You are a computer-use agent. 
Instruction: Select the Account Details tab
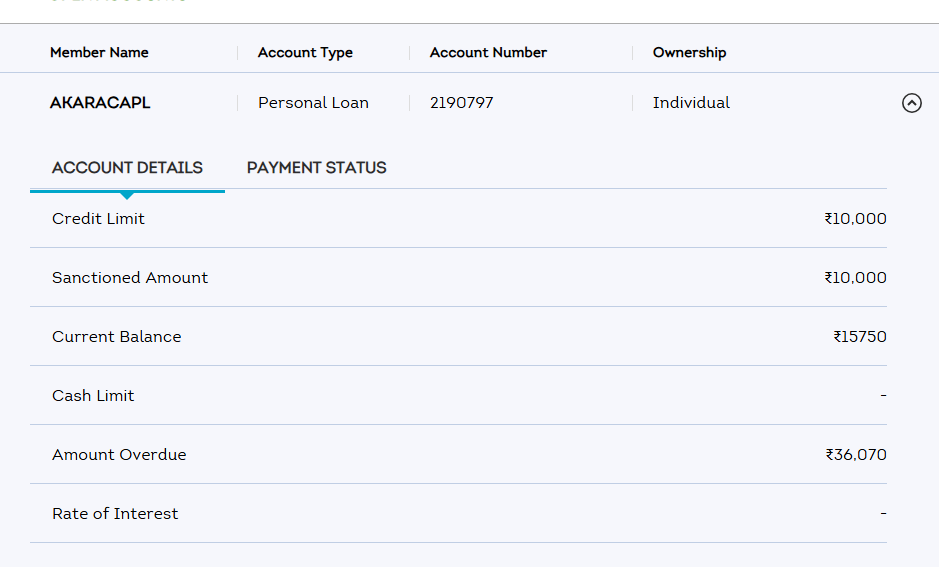(127, 168)
